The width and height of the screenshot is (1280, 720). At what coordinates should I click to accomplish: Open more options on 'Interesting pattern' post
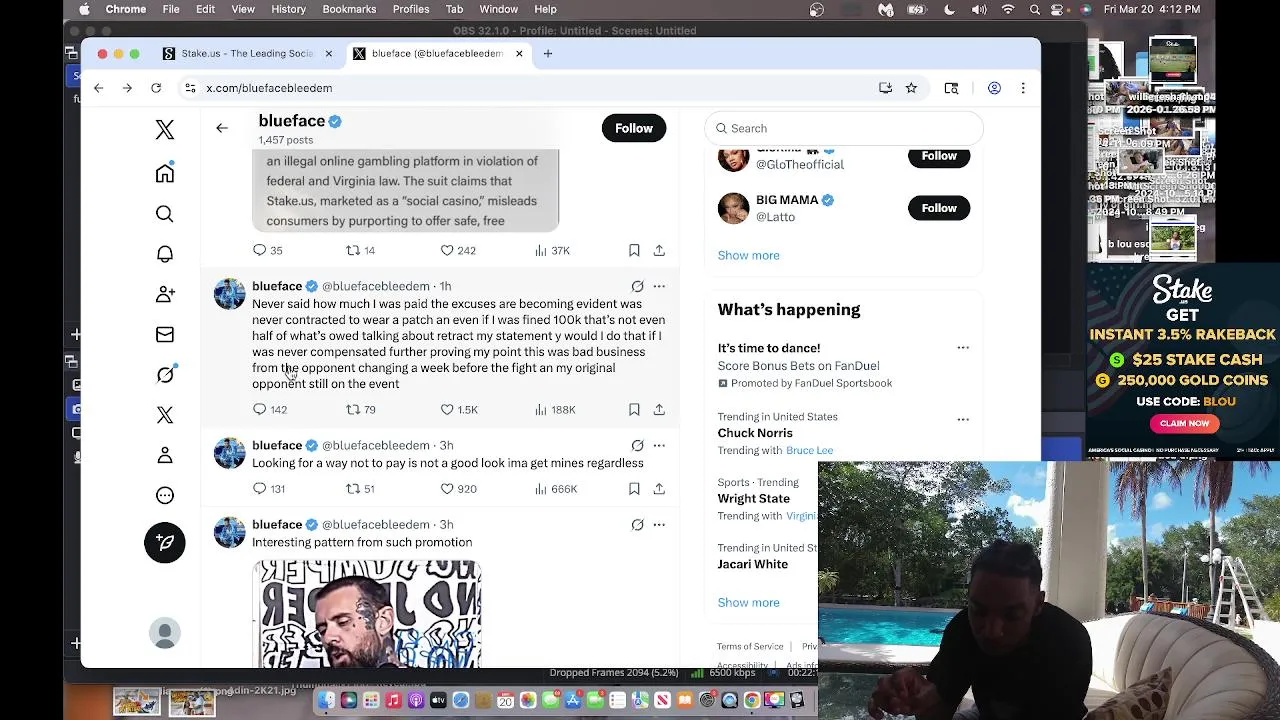[x=659, y=524]
